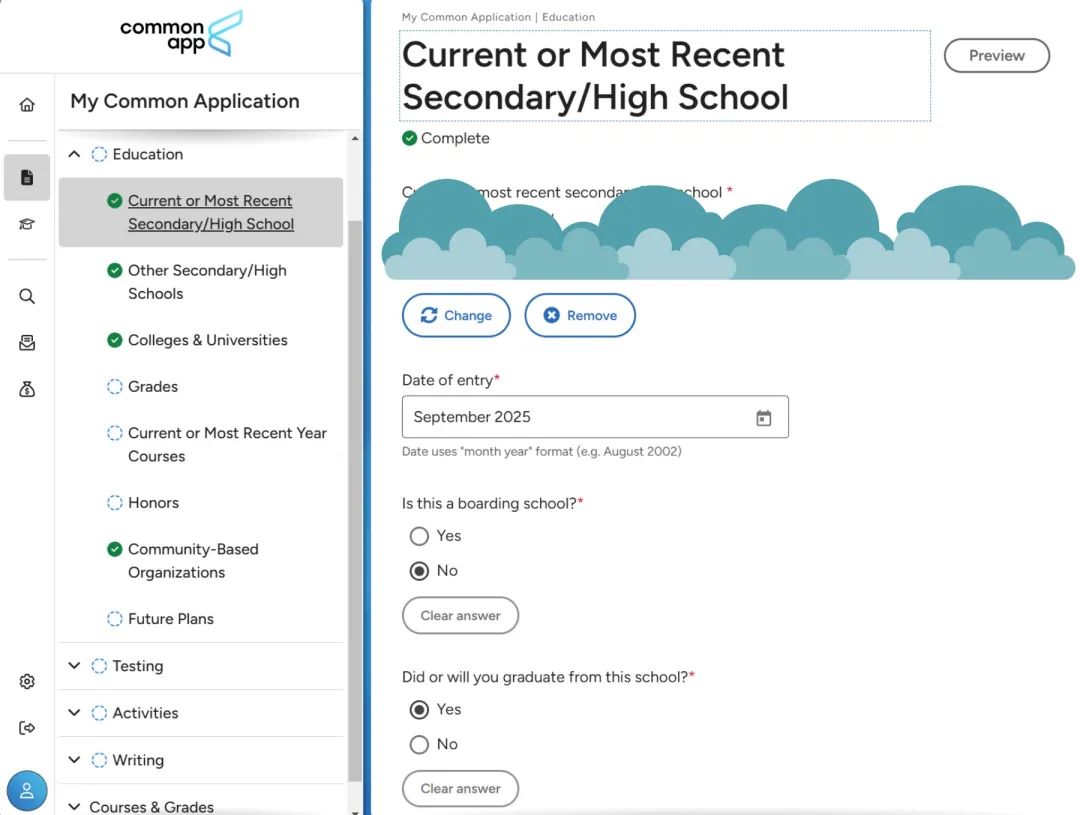Click the Common App logo
The height and width of the screenshot is (815, 1080).
click(181, 33)
